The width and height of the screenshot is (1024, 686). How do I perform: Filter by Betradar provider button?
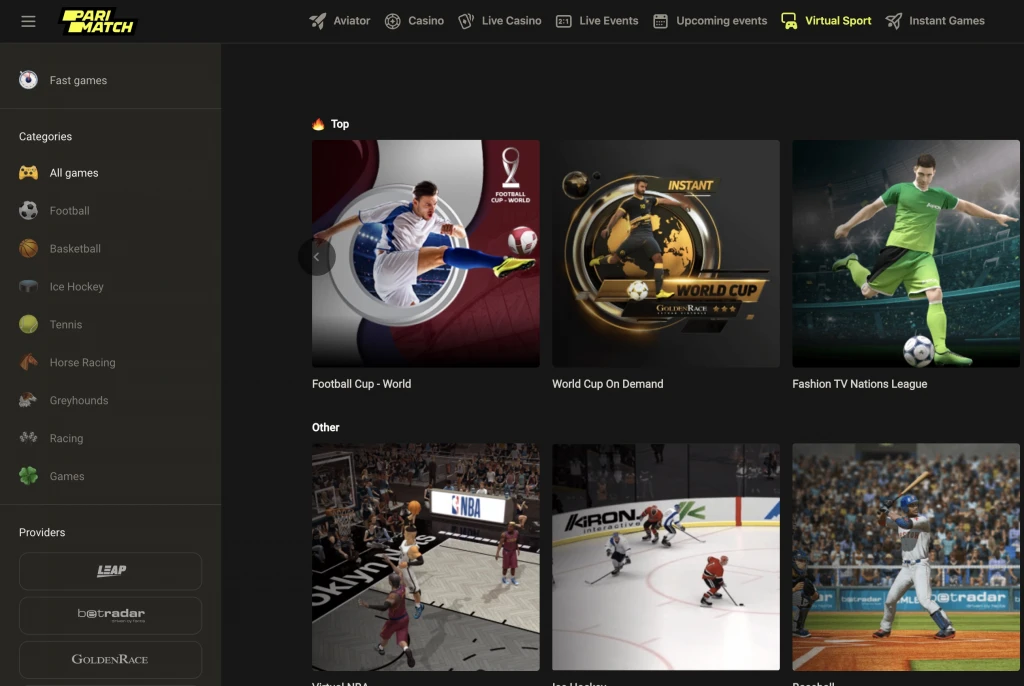tap(110, 615)
